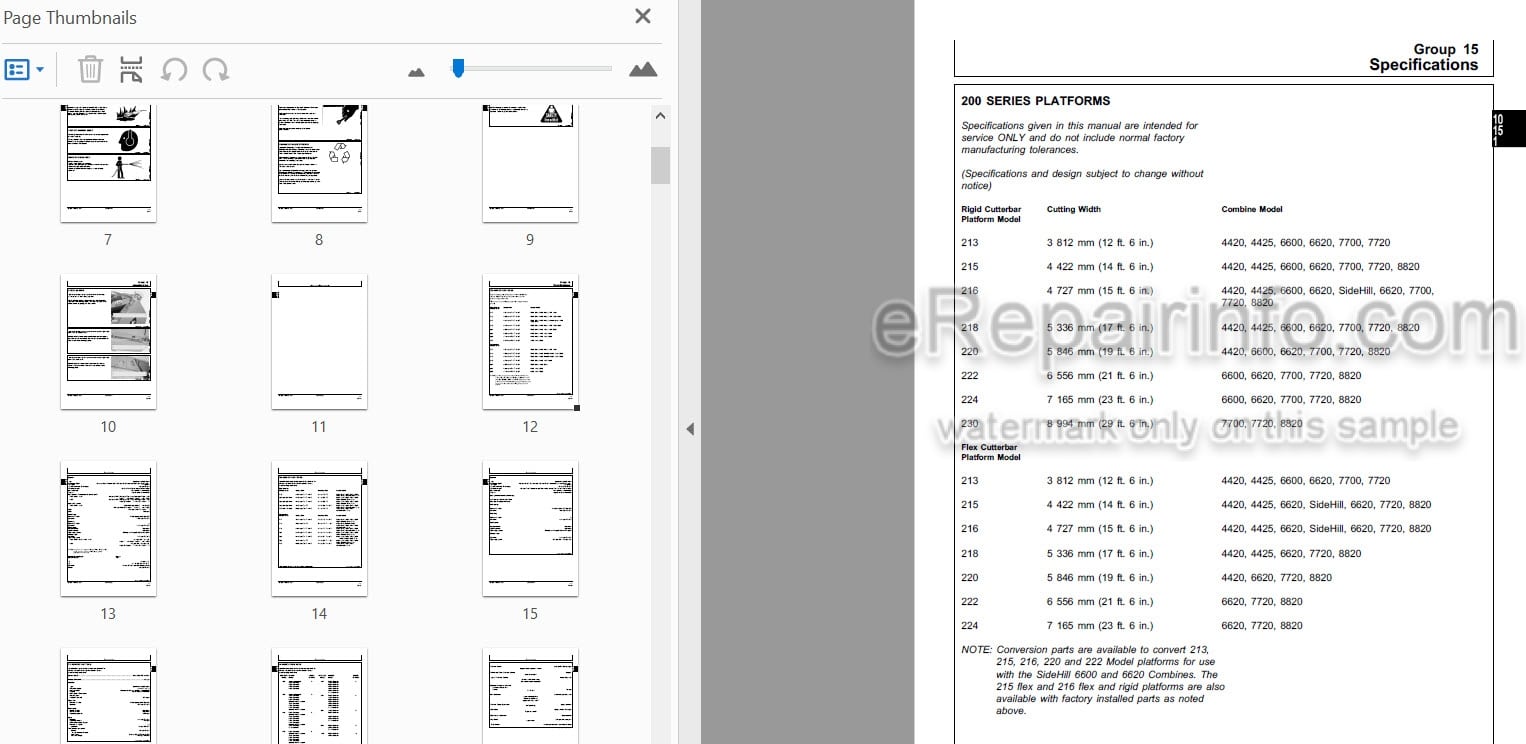The width and height of the screenshot is (1526, 744).
Task: Click '4420, 6620, 7720, 8820' flex 220 row
Action: [1276, 578]
